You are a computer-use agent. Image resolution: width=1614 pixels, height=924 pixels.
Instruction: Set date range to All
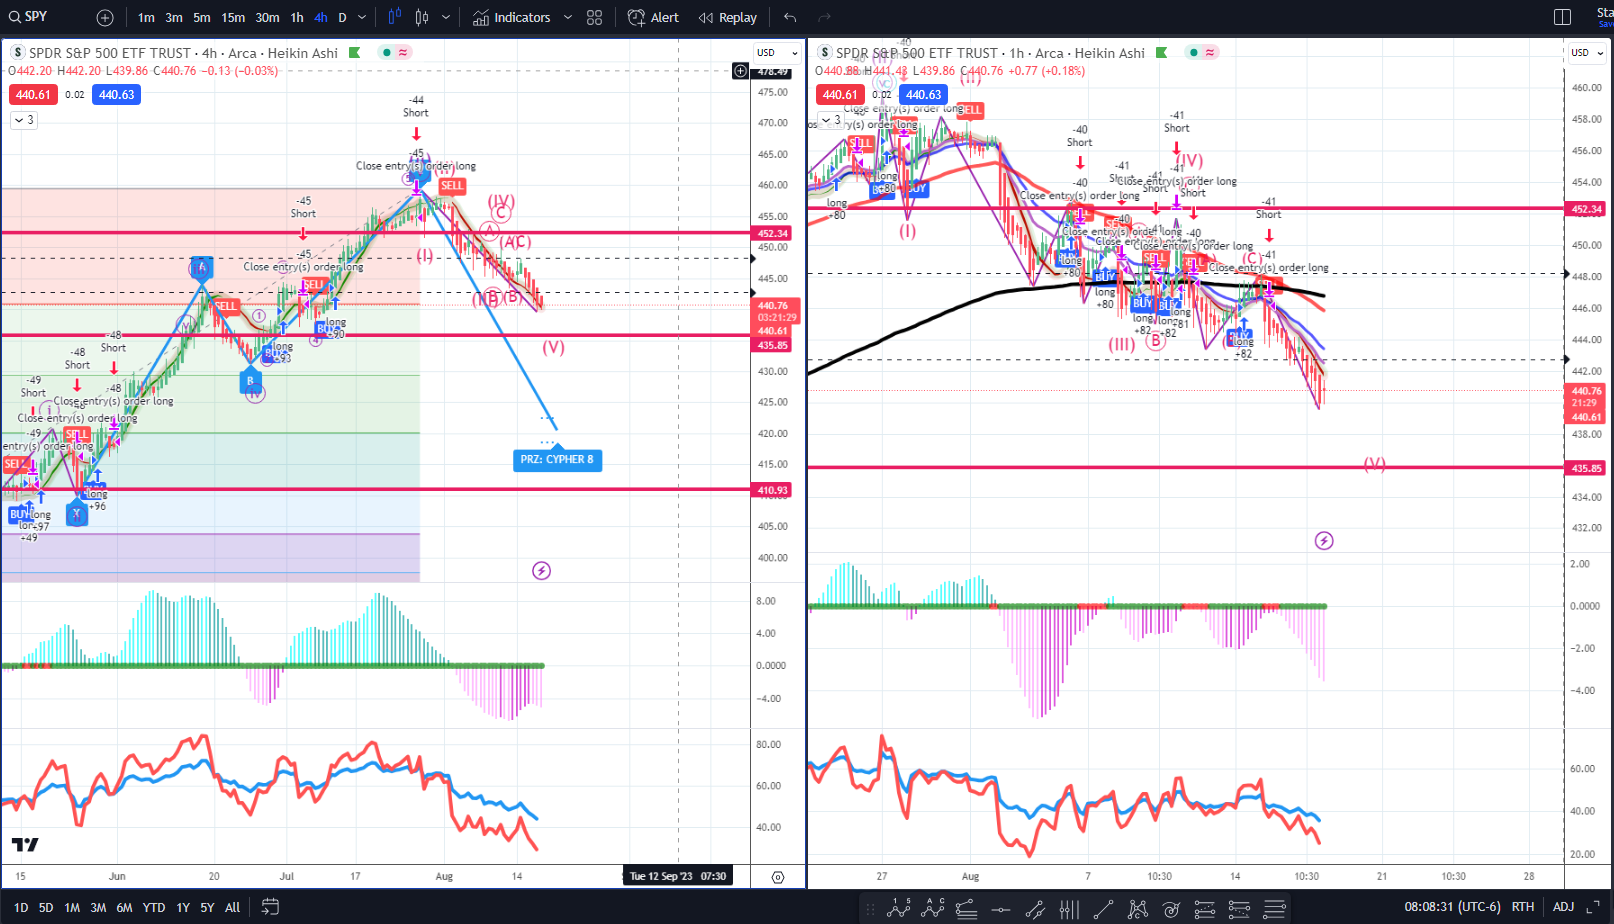pos(232,907)
